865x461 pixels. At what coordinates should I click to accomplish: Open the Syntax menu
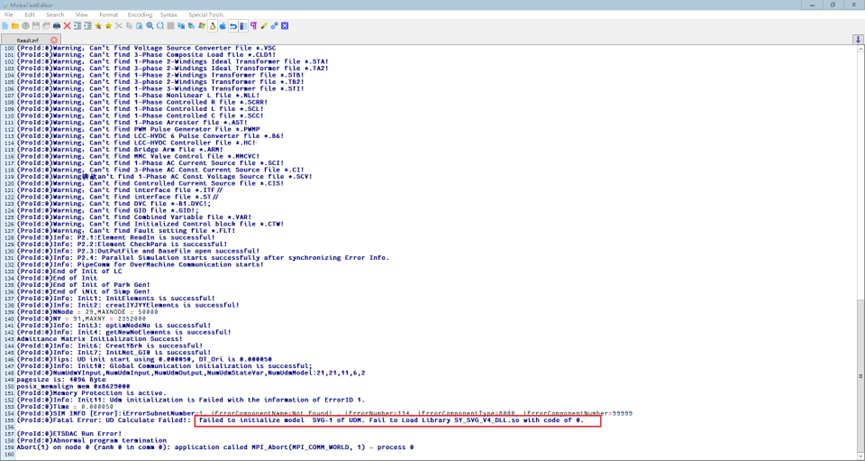click(x=169, y=15)
